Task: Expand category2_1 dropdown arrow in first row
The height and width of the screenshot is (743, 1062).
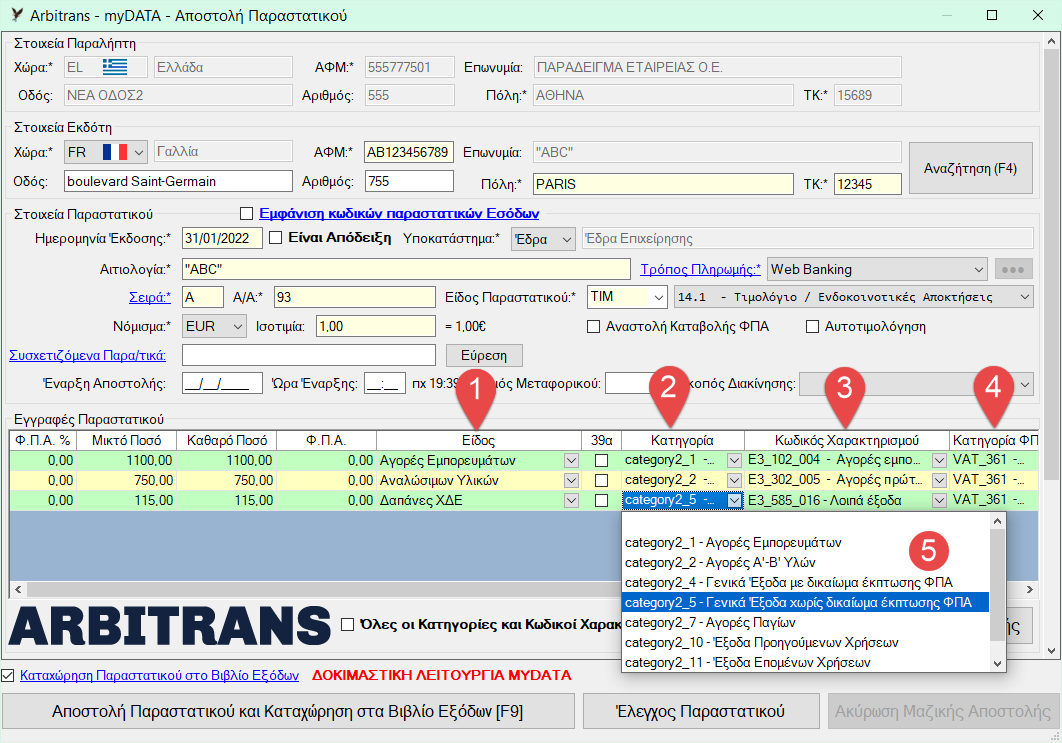Action: tap(734, 461)
